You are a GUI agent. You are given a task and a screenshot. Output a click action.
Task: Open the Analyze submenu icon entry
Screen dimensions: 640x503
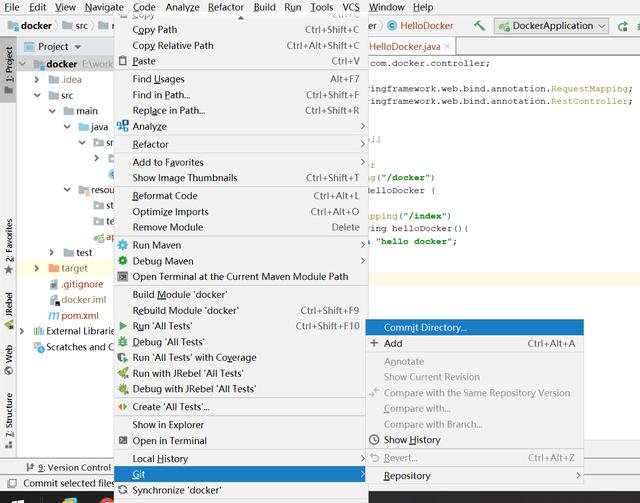pyautogui.click(x=241, y=127)
